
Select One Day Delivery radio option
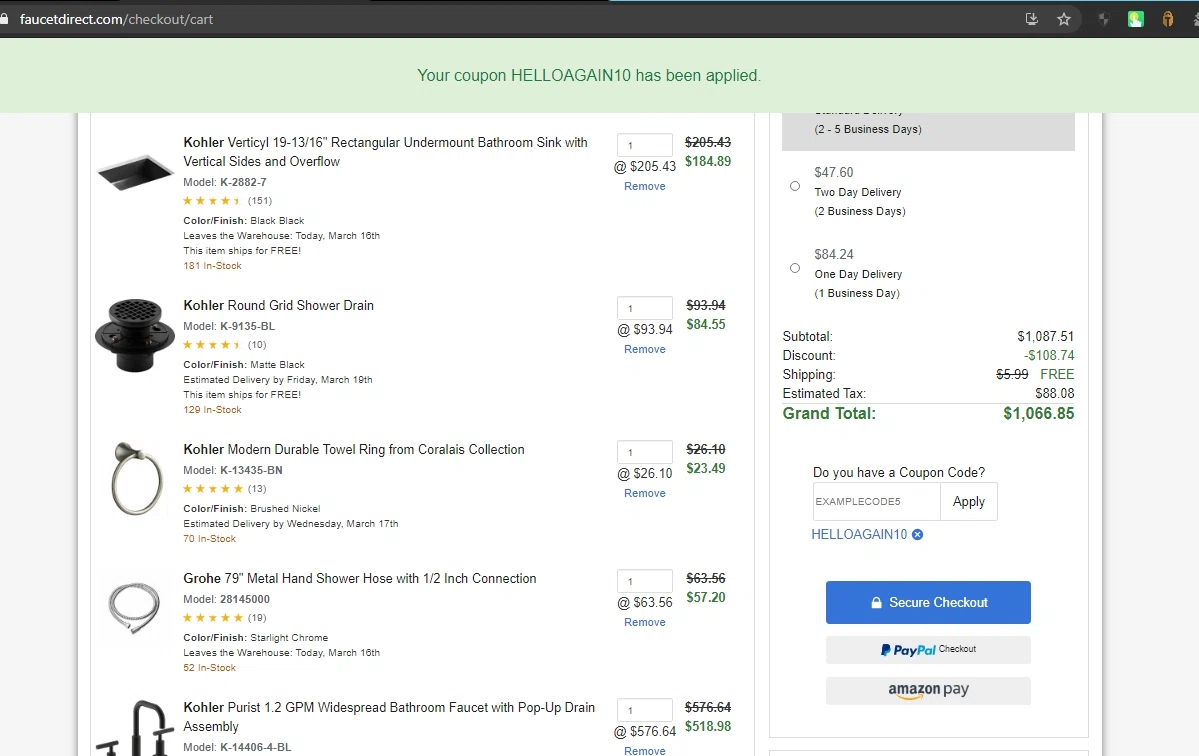pos(795,268)
